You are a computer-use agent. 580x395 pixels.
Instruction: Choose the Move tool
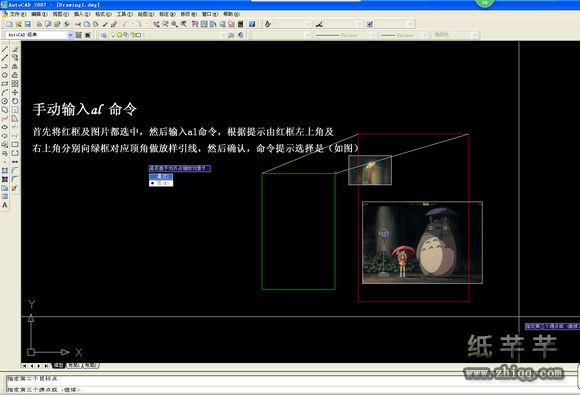pyautogui.click(x=15, y=92)
